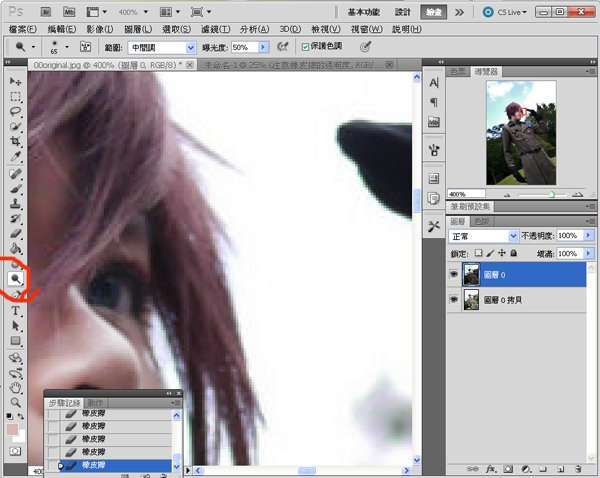Select the Hand tool

click(15, 388)
